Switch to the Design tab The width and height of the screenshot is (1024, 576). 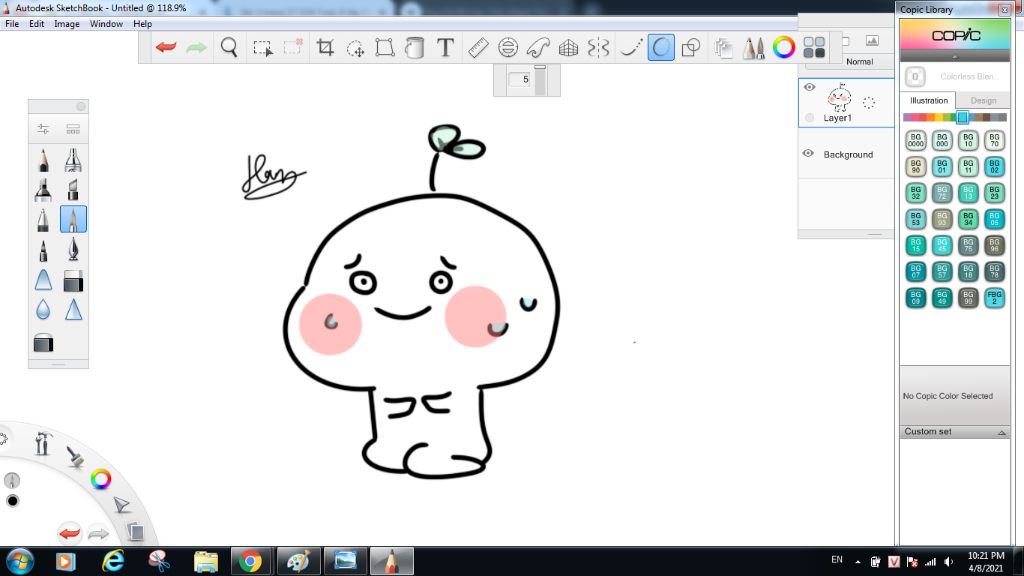[x=983, y=101]
